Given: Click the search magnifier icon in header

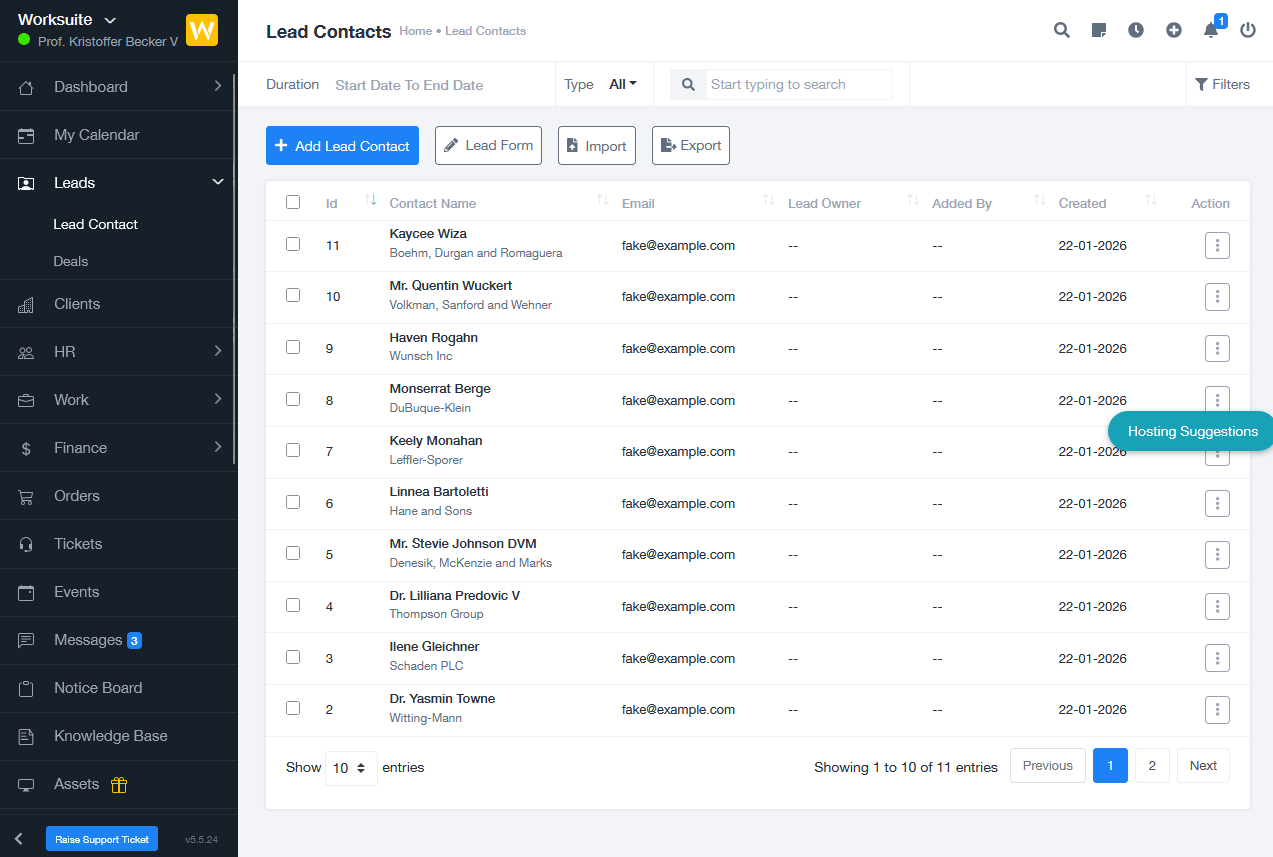Looking at the screenshot, I should (x=1061, y=30).
